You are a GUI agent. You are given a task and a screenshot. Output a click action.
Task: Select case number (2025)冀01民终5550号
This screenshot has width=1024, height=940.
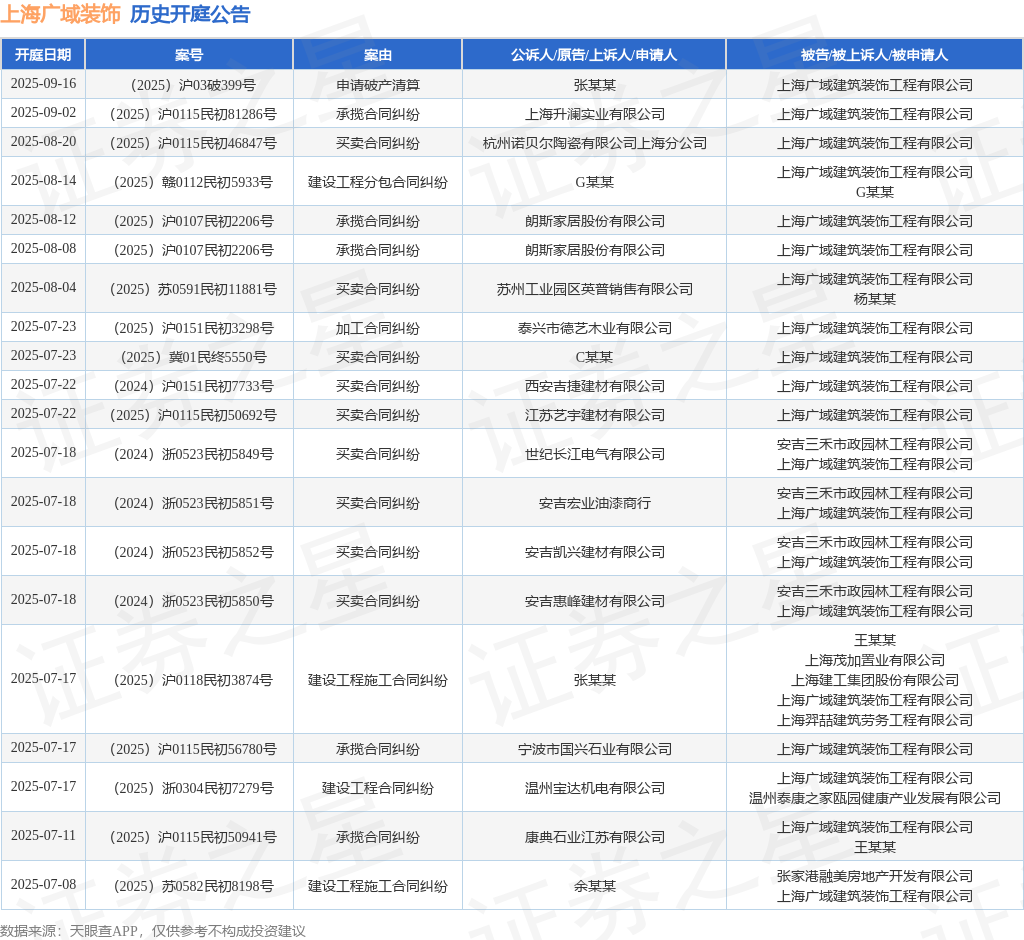pos(193,357)
